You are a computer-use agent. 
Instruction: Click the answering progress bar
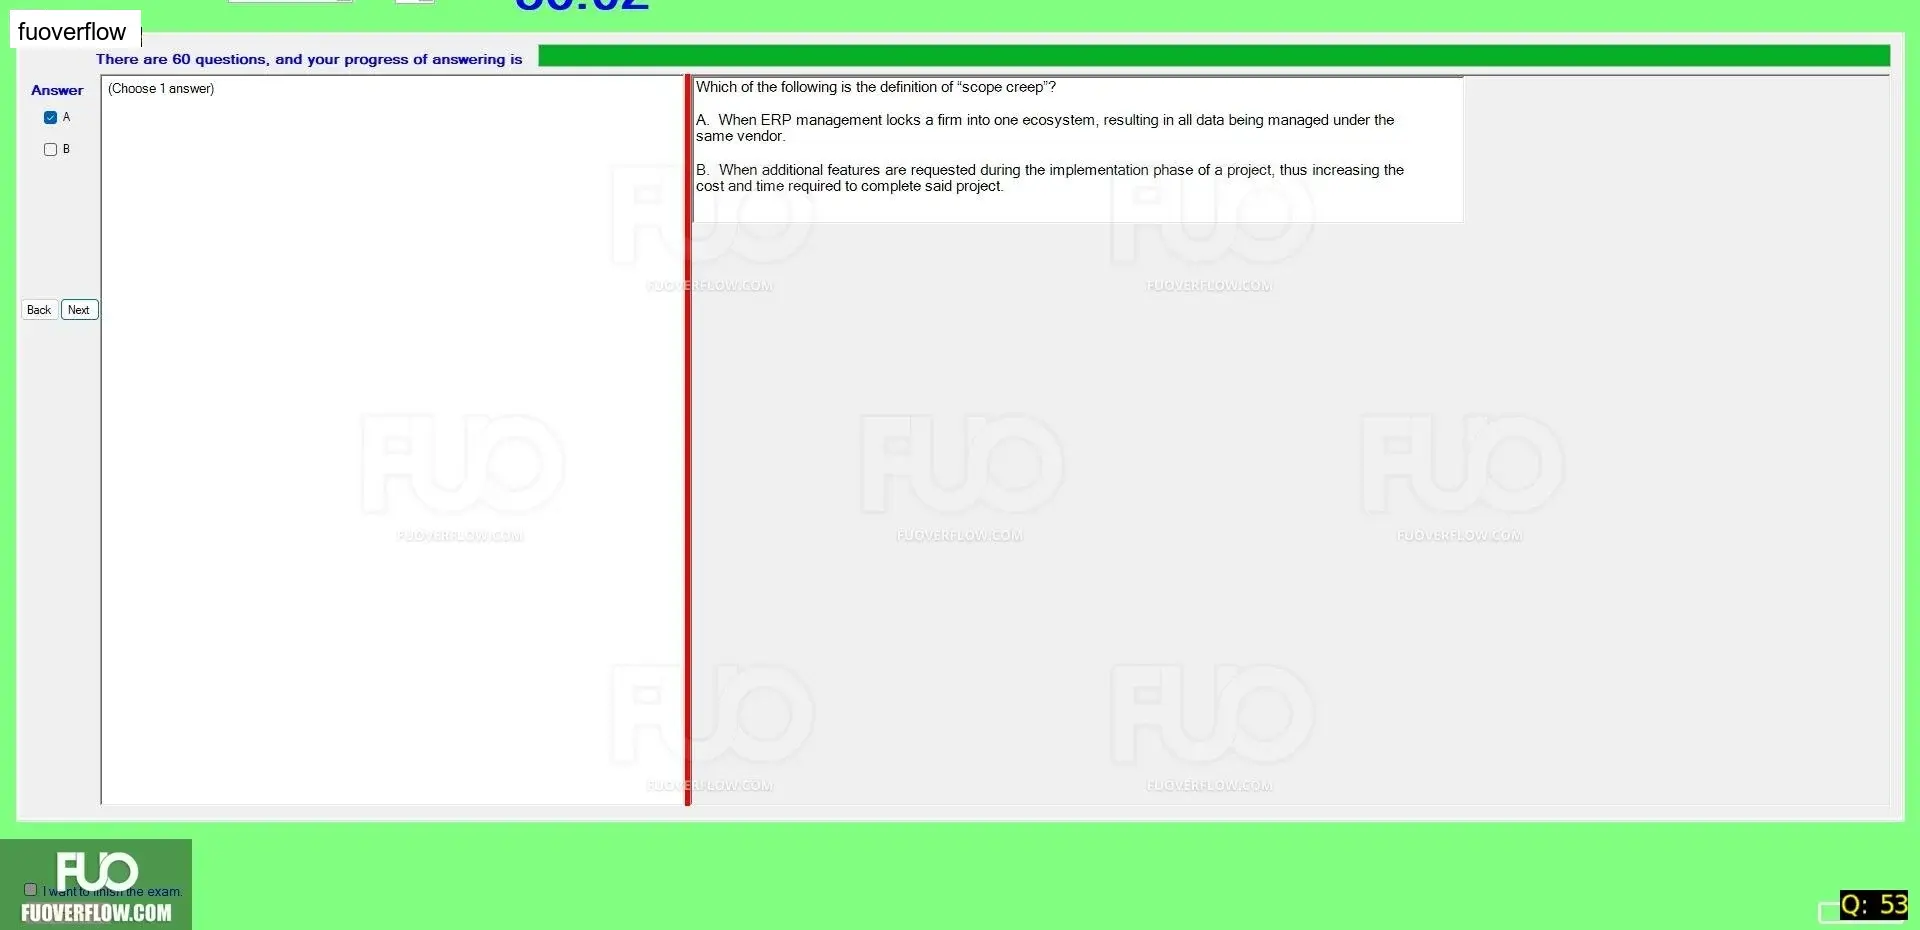point(1214,56)
